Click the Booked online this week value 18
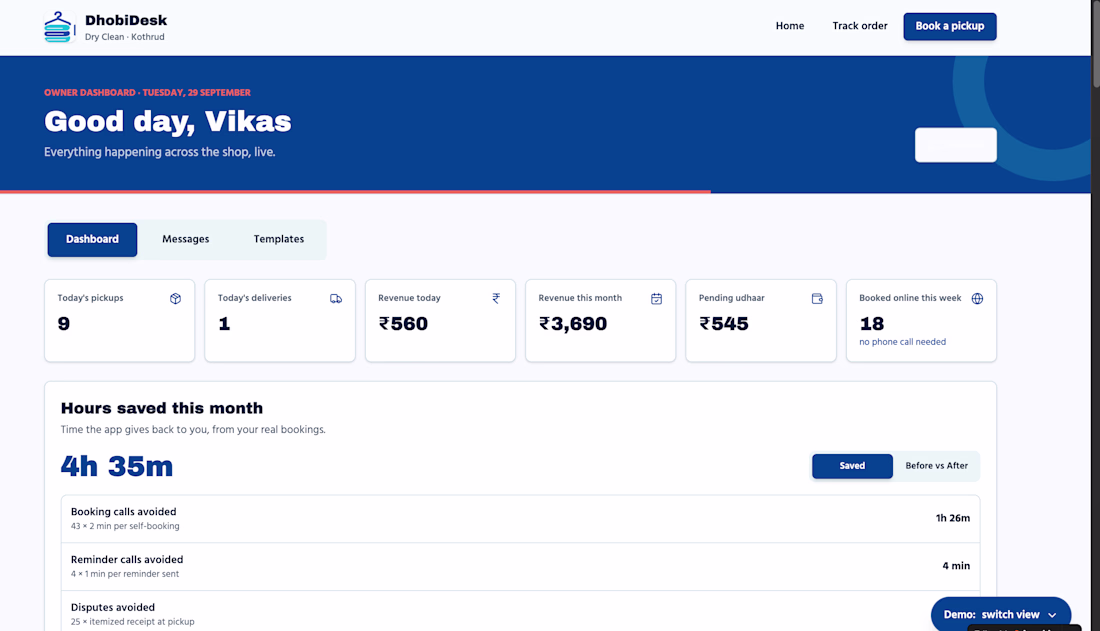Viewport: 1100px width, 631px height. click(x=872, y=324)
